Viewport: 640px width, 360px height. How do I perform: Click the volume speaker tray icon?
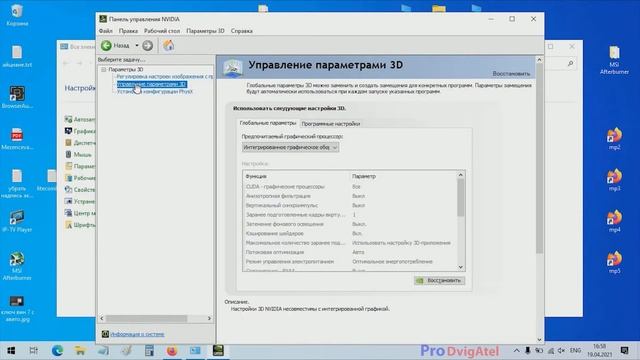(562, 351)
